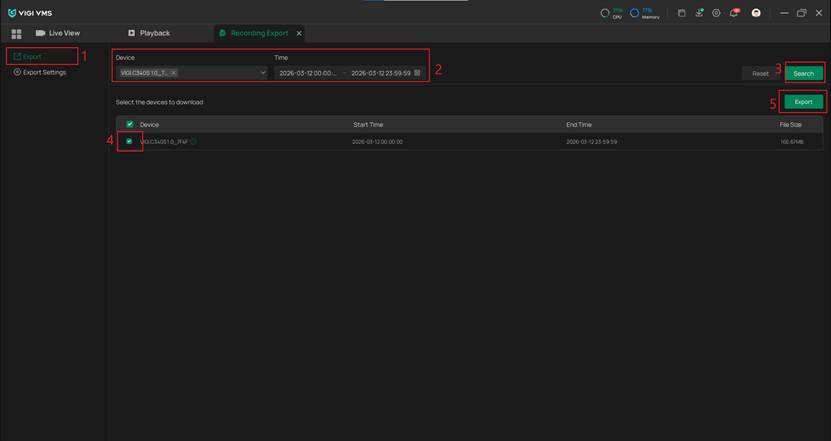Screen dimensions: 831x441
Task: Click the CPU usage indicator
Action: click(x=610, y=13)
